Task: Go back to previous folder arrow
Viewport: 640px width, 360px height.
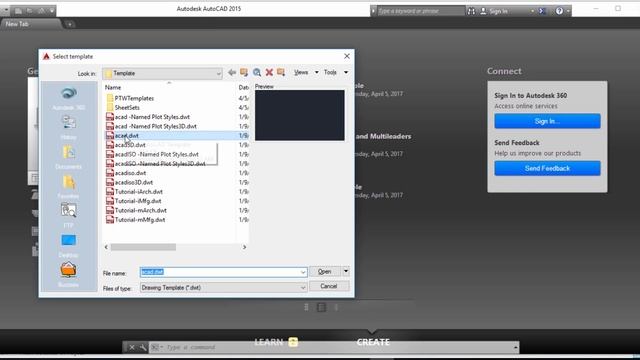Action: click(x=232, y=72)
